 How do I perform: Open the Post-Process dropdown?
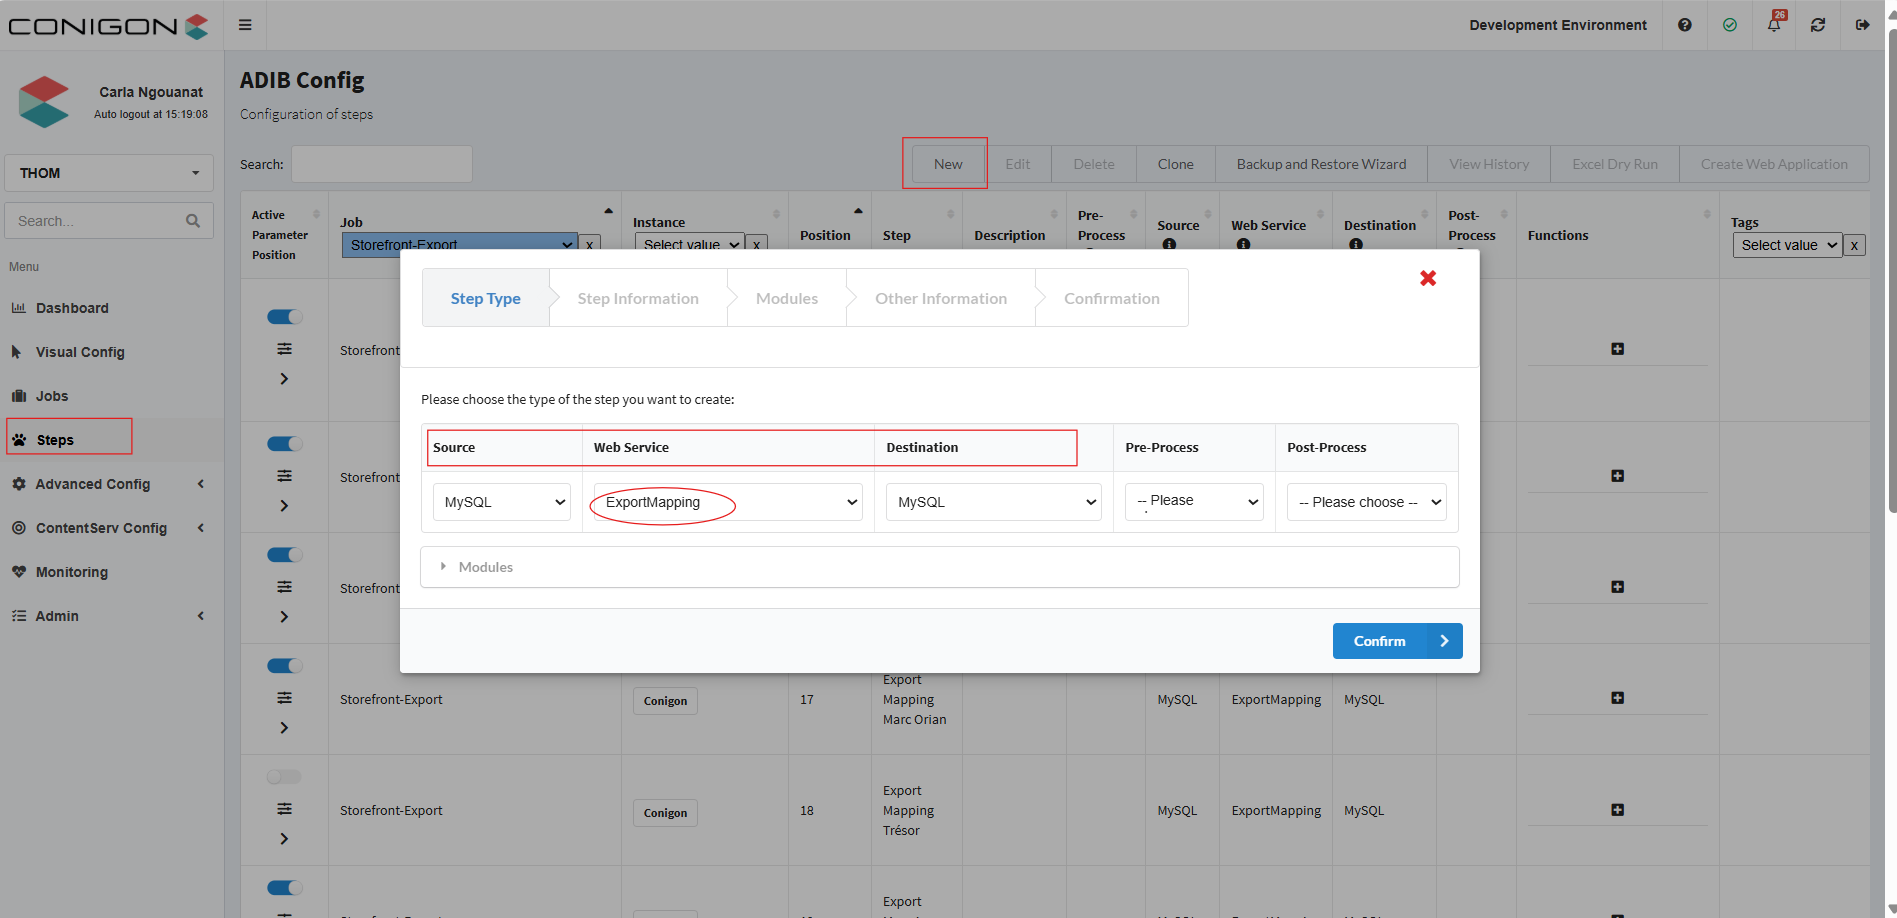[x=1366, y=502]
